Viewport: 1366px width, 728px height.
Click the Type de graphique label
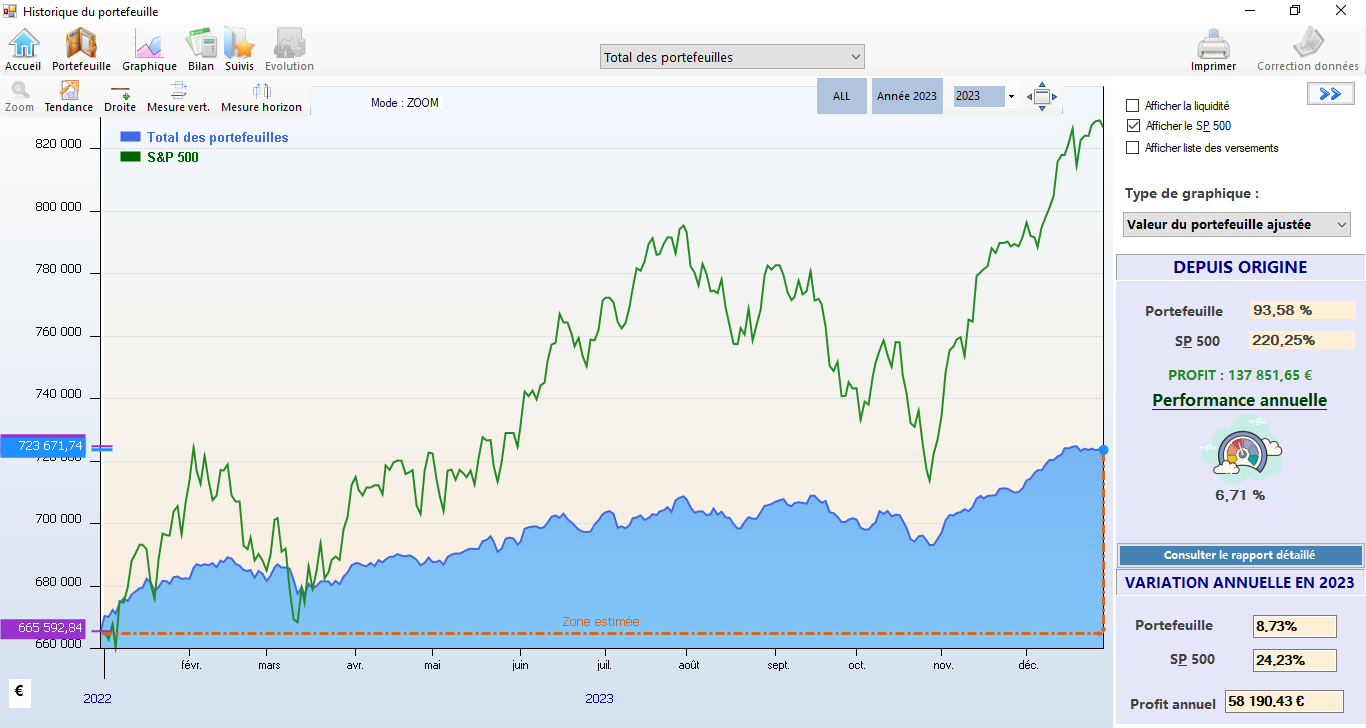pyautogui.click(x=1192, y=193)
